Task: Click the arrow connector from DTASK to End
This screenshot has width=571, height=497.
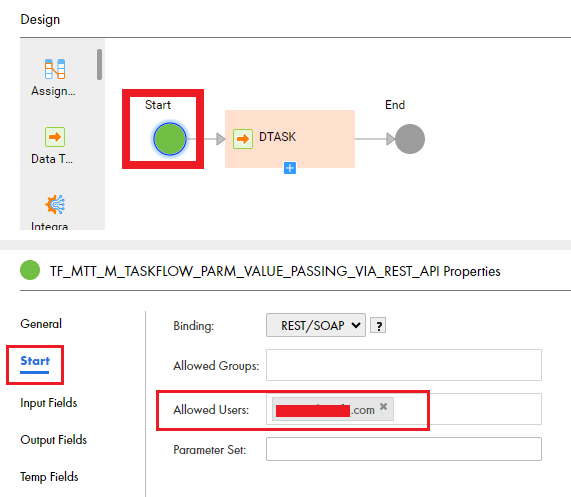Action: pos(375,139)
